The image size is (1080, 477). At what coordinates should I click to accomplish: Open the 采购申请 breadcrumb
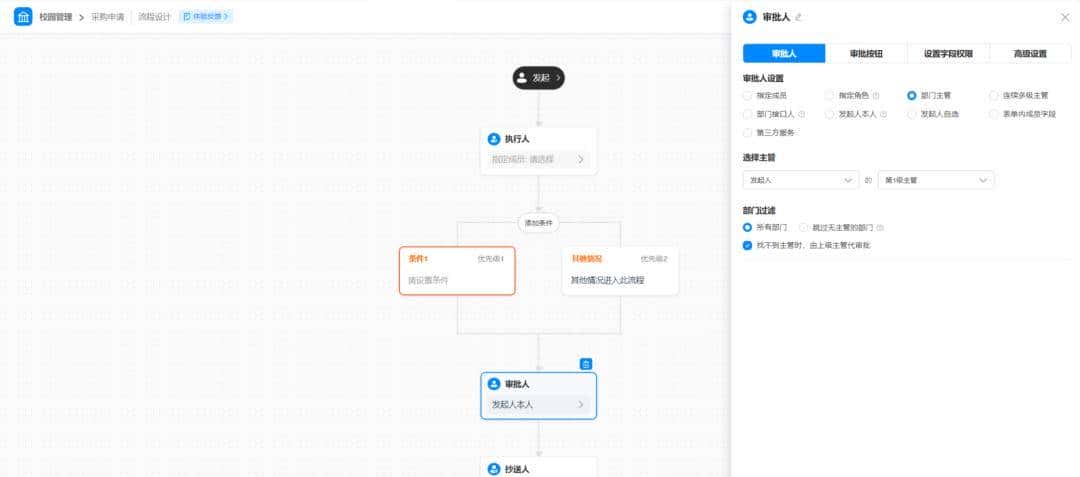click(x=107, y=17)
